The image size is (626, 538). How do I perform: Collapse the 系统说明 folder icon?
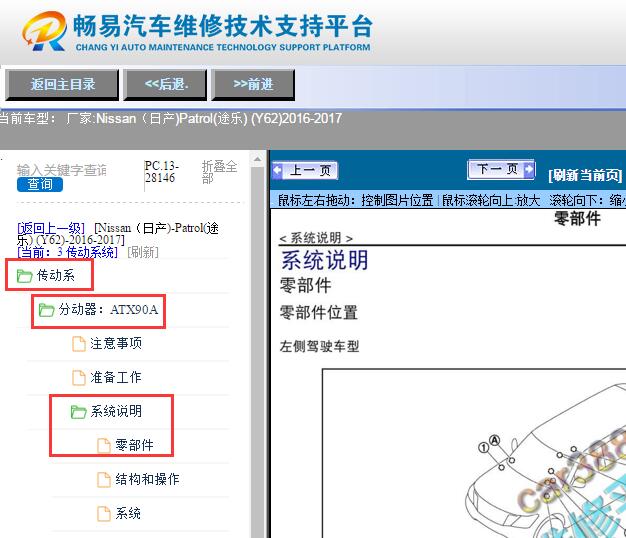coord(78,412)
